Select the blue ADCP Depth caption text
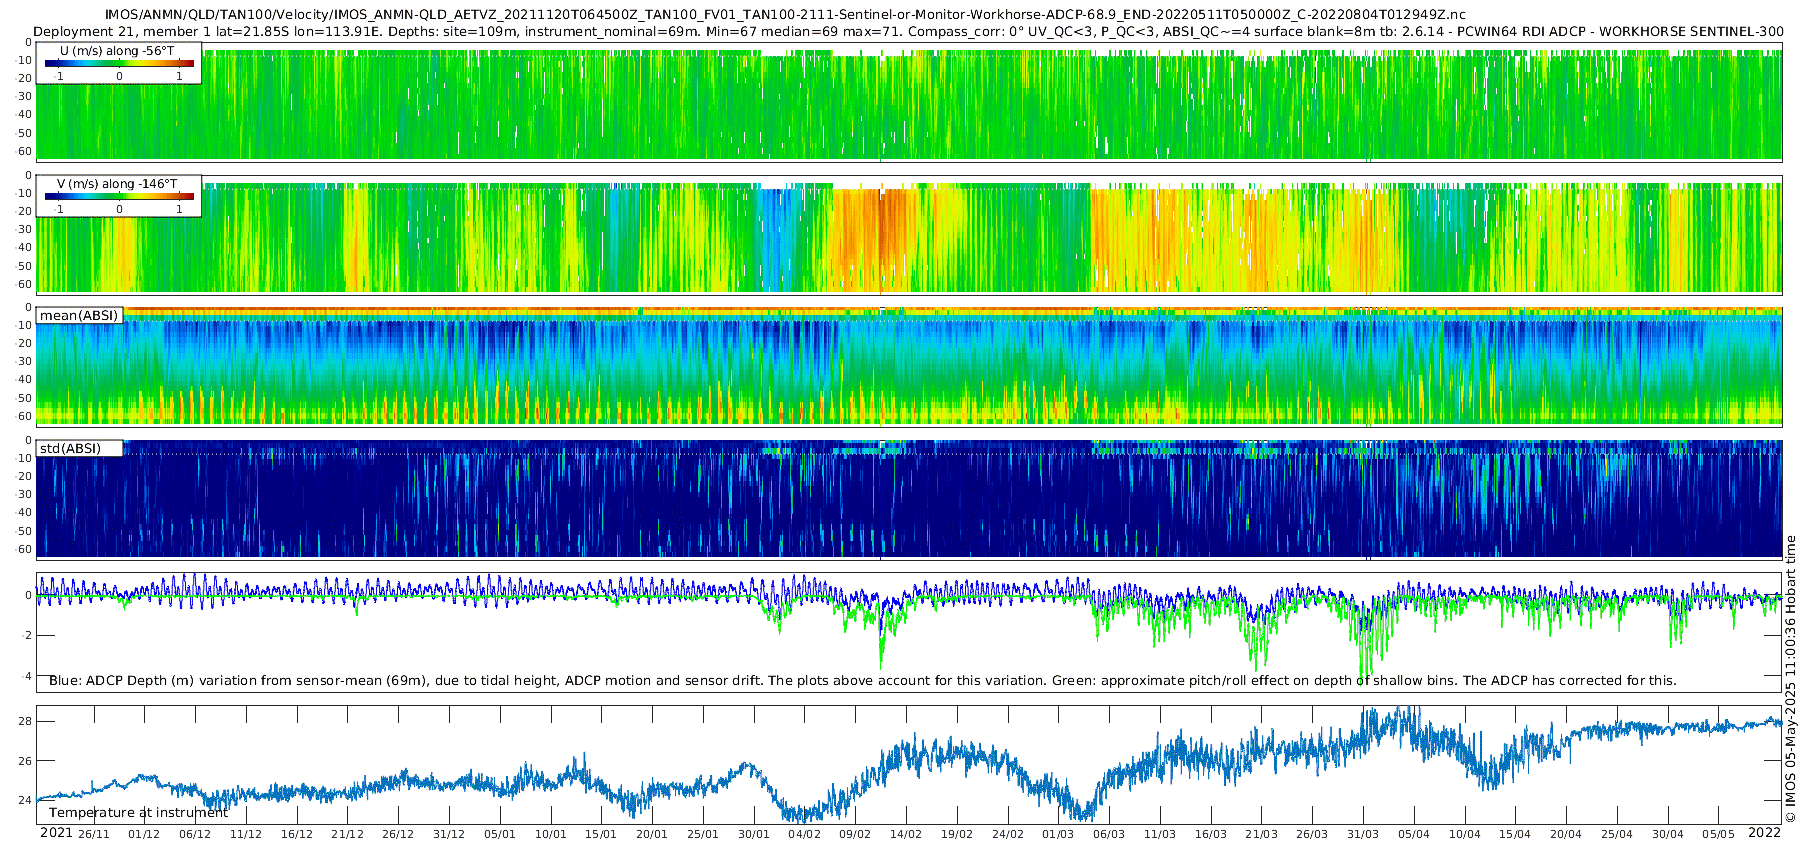 tap(862, 681)
